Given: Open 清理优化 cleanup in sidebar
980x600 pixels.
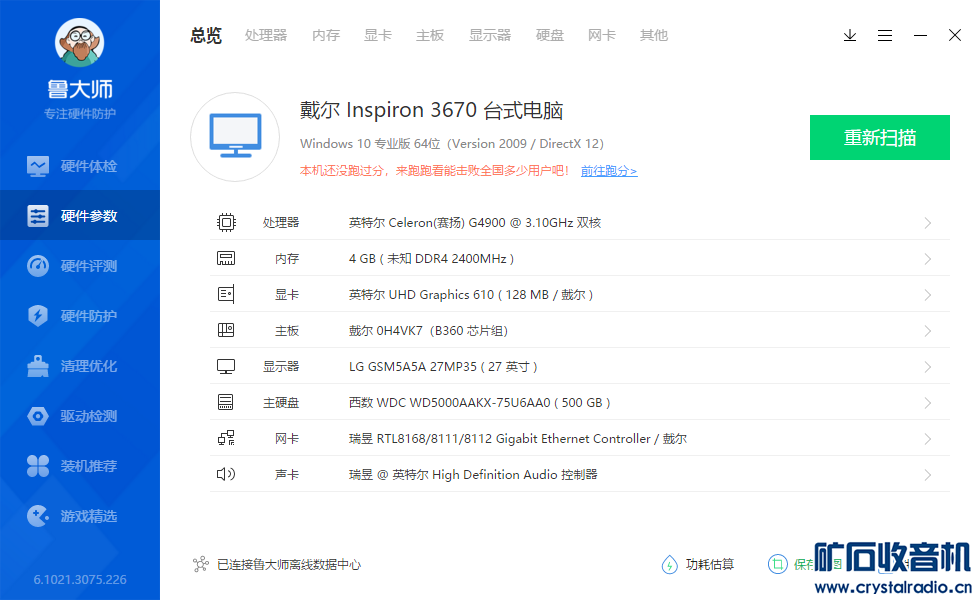Looking at the screenshot, I should pyautogui.click(x=80, y=366).
